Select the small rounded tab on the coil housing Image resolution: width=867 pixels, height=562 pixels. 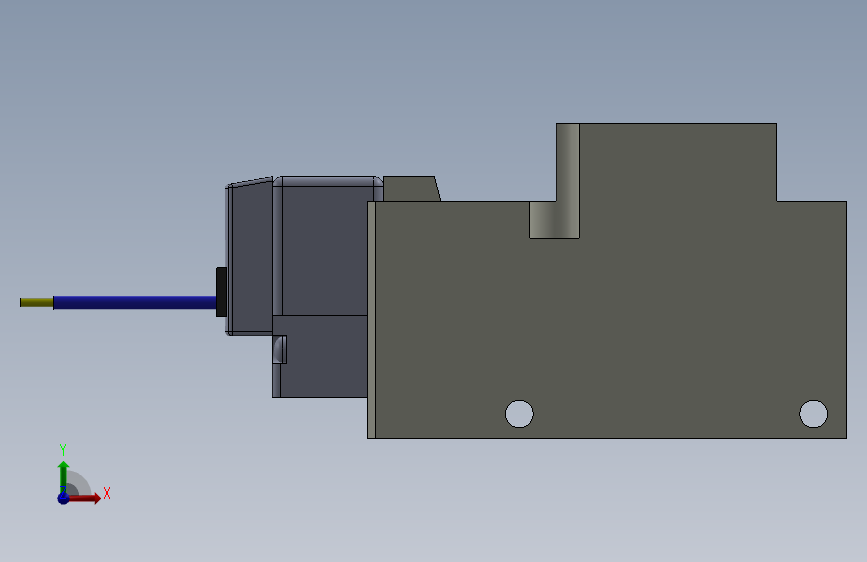[x=280, y=350]
